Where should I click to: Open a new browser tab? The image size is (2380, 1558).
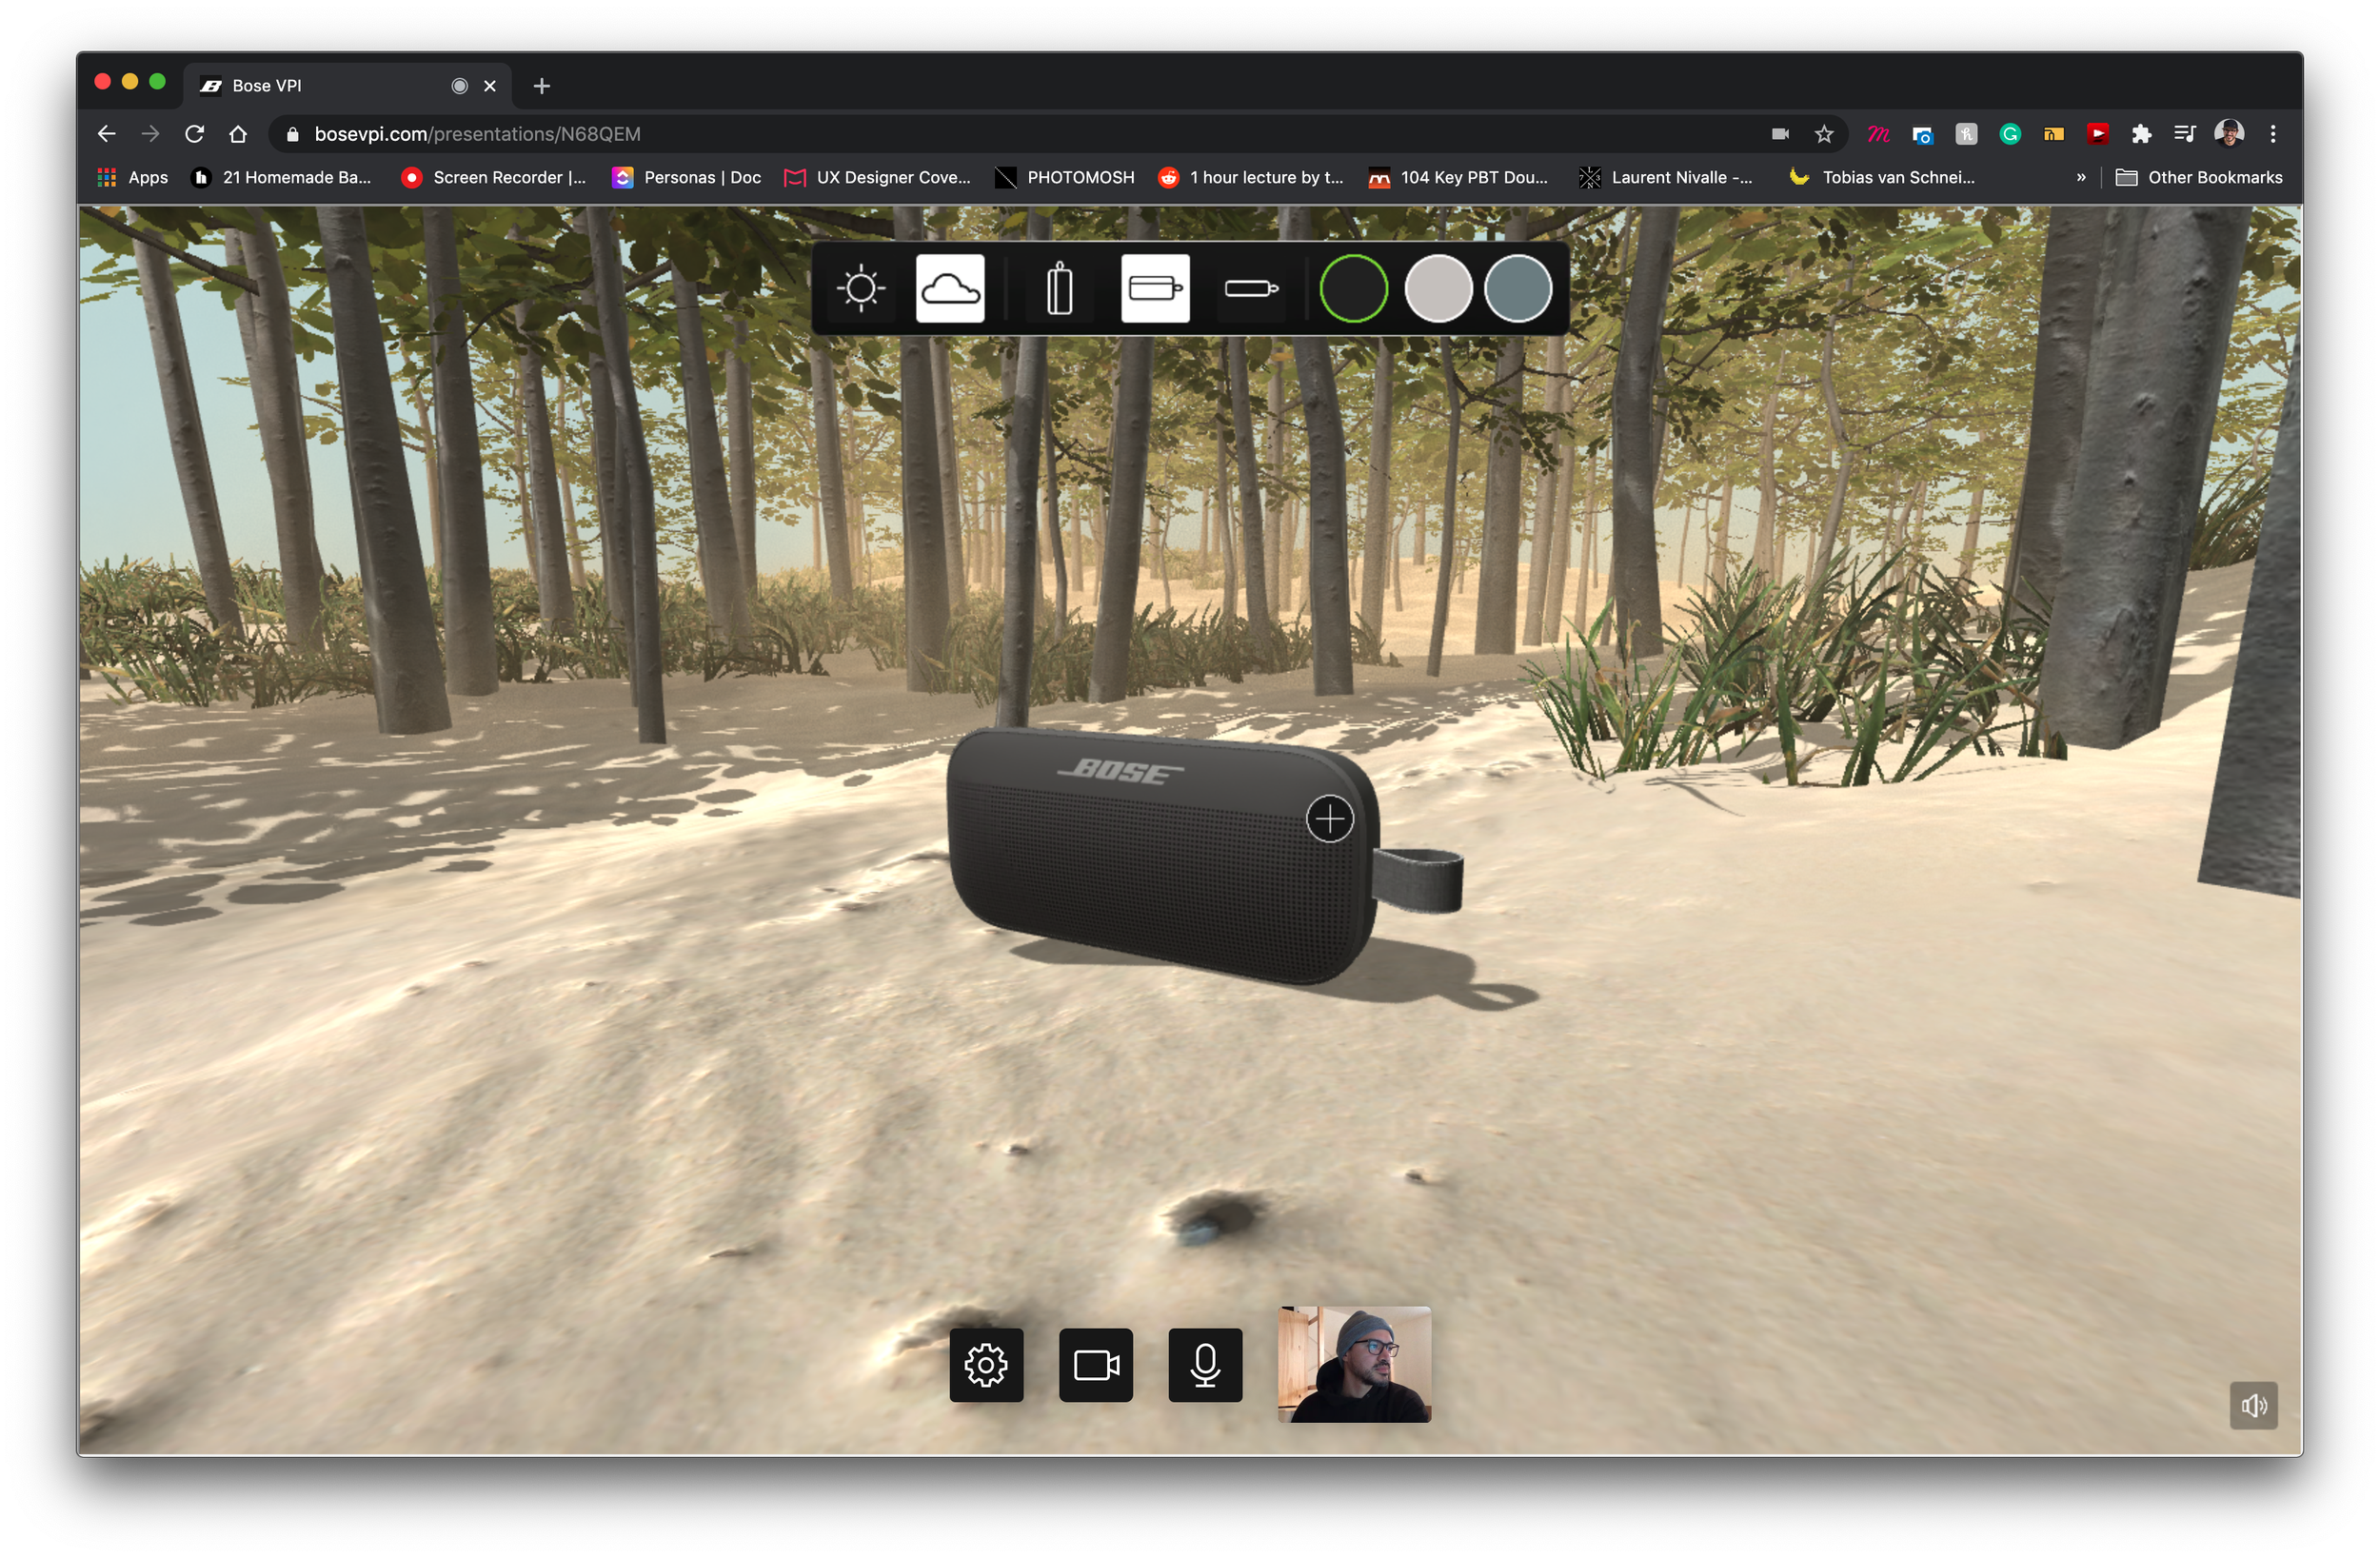click(541, 86)
